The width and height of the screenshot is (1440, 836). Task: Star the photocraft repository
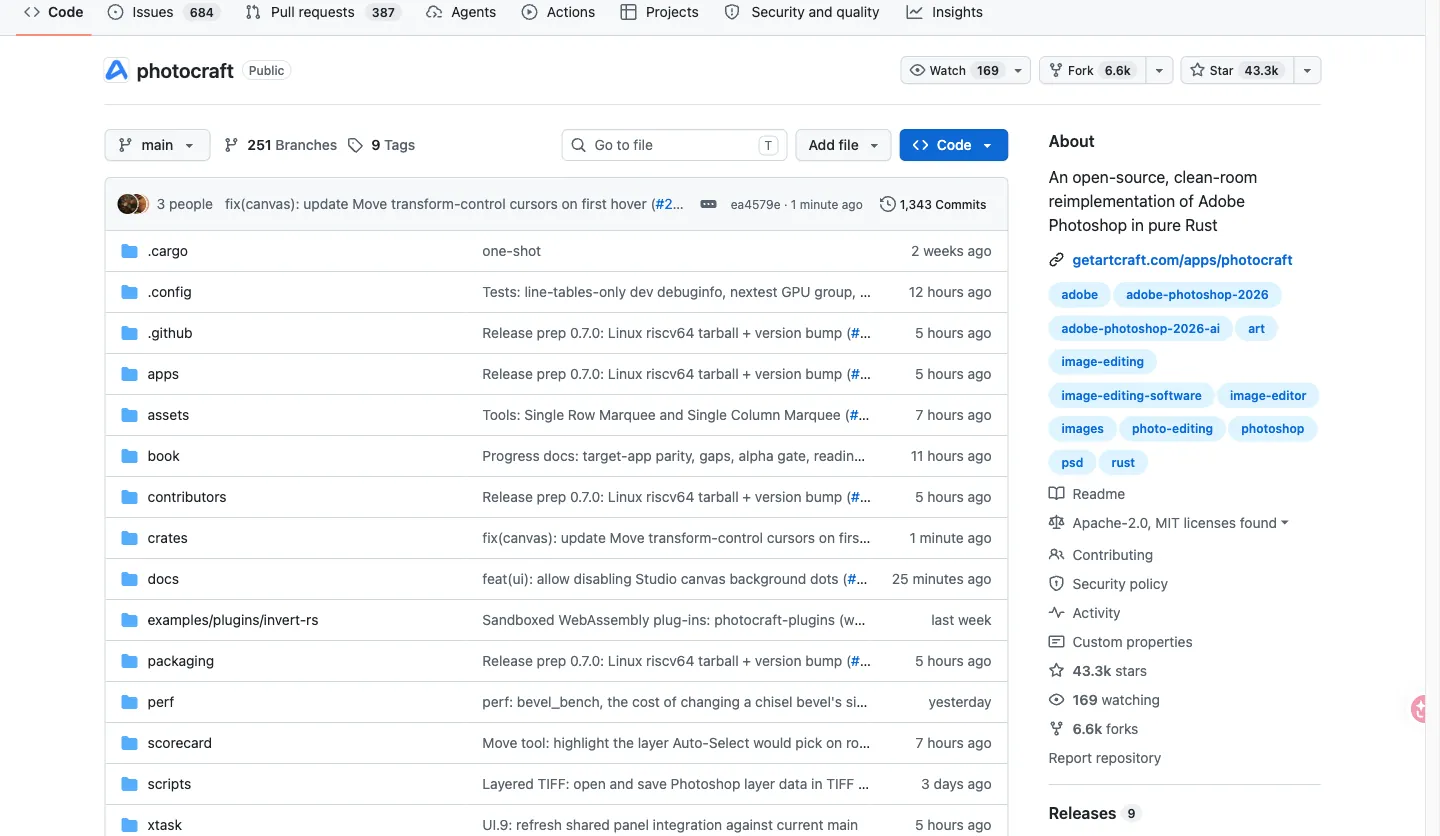point(1237,70)
